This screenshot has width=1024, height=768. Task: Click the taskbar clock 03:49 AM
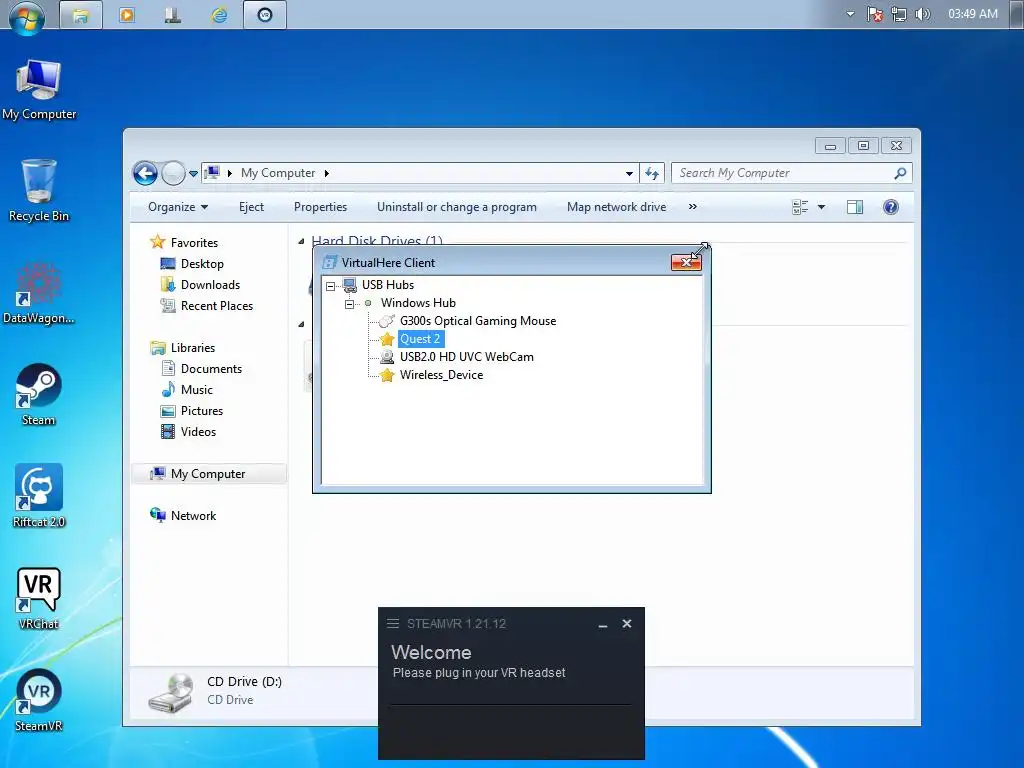[973, 14]
